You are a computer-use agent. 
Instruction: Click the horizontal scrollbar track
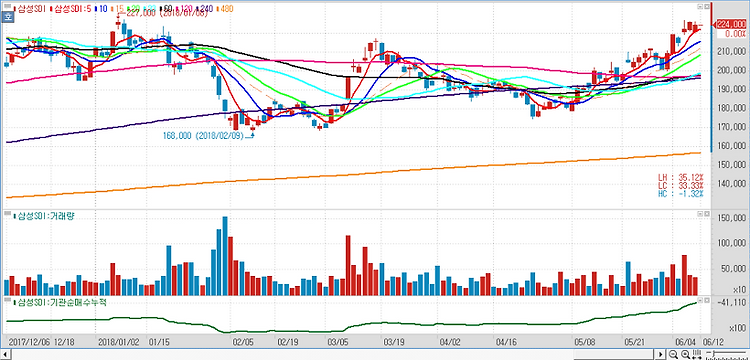point(333,354)
